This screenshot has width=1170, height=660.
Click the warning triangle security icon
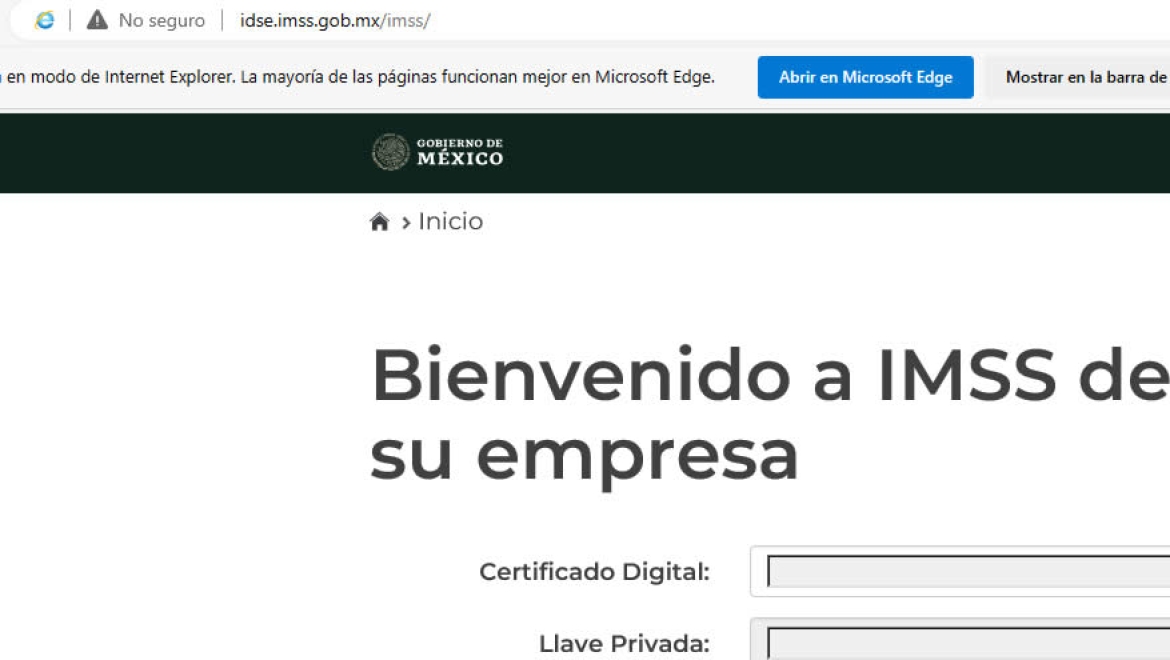pos(97,20)
